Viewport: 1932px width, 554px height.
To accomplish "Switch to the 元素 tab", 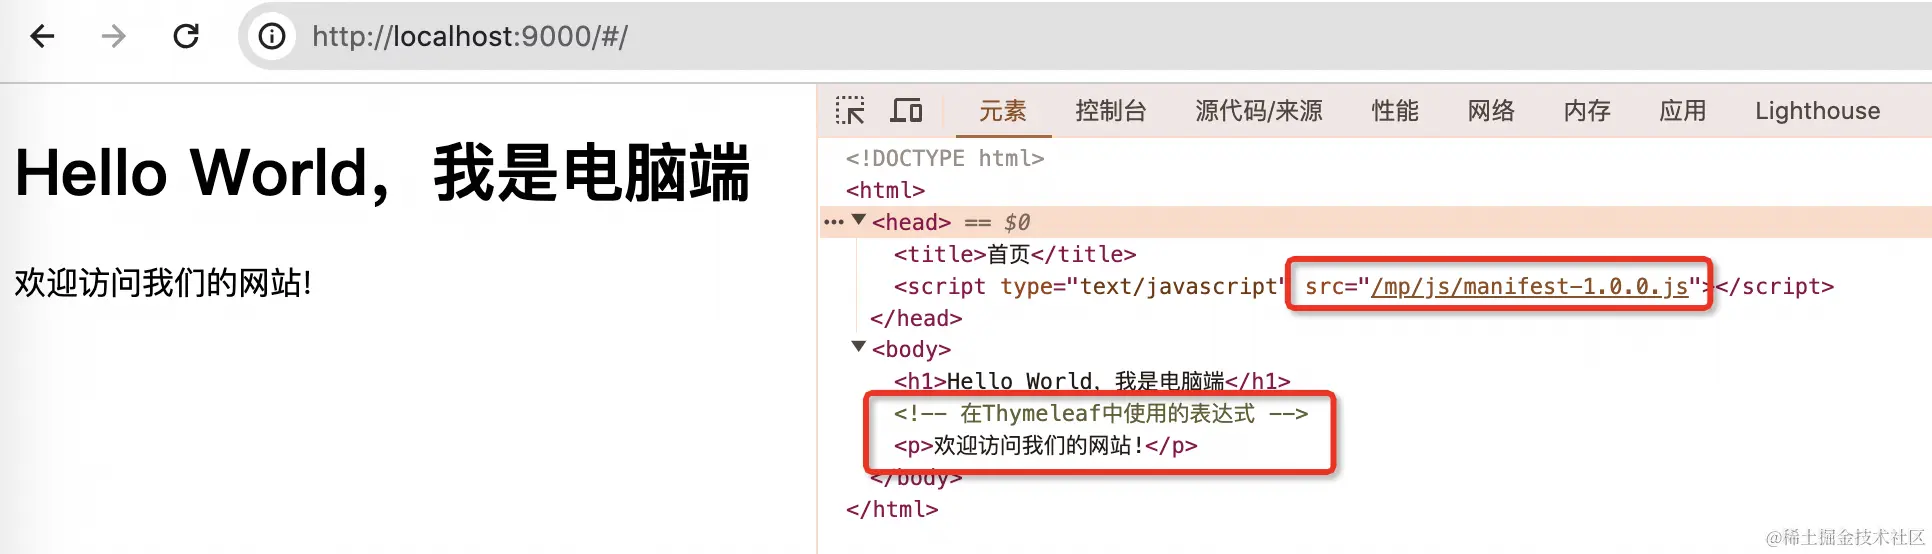I will [x=1003, y=111].
